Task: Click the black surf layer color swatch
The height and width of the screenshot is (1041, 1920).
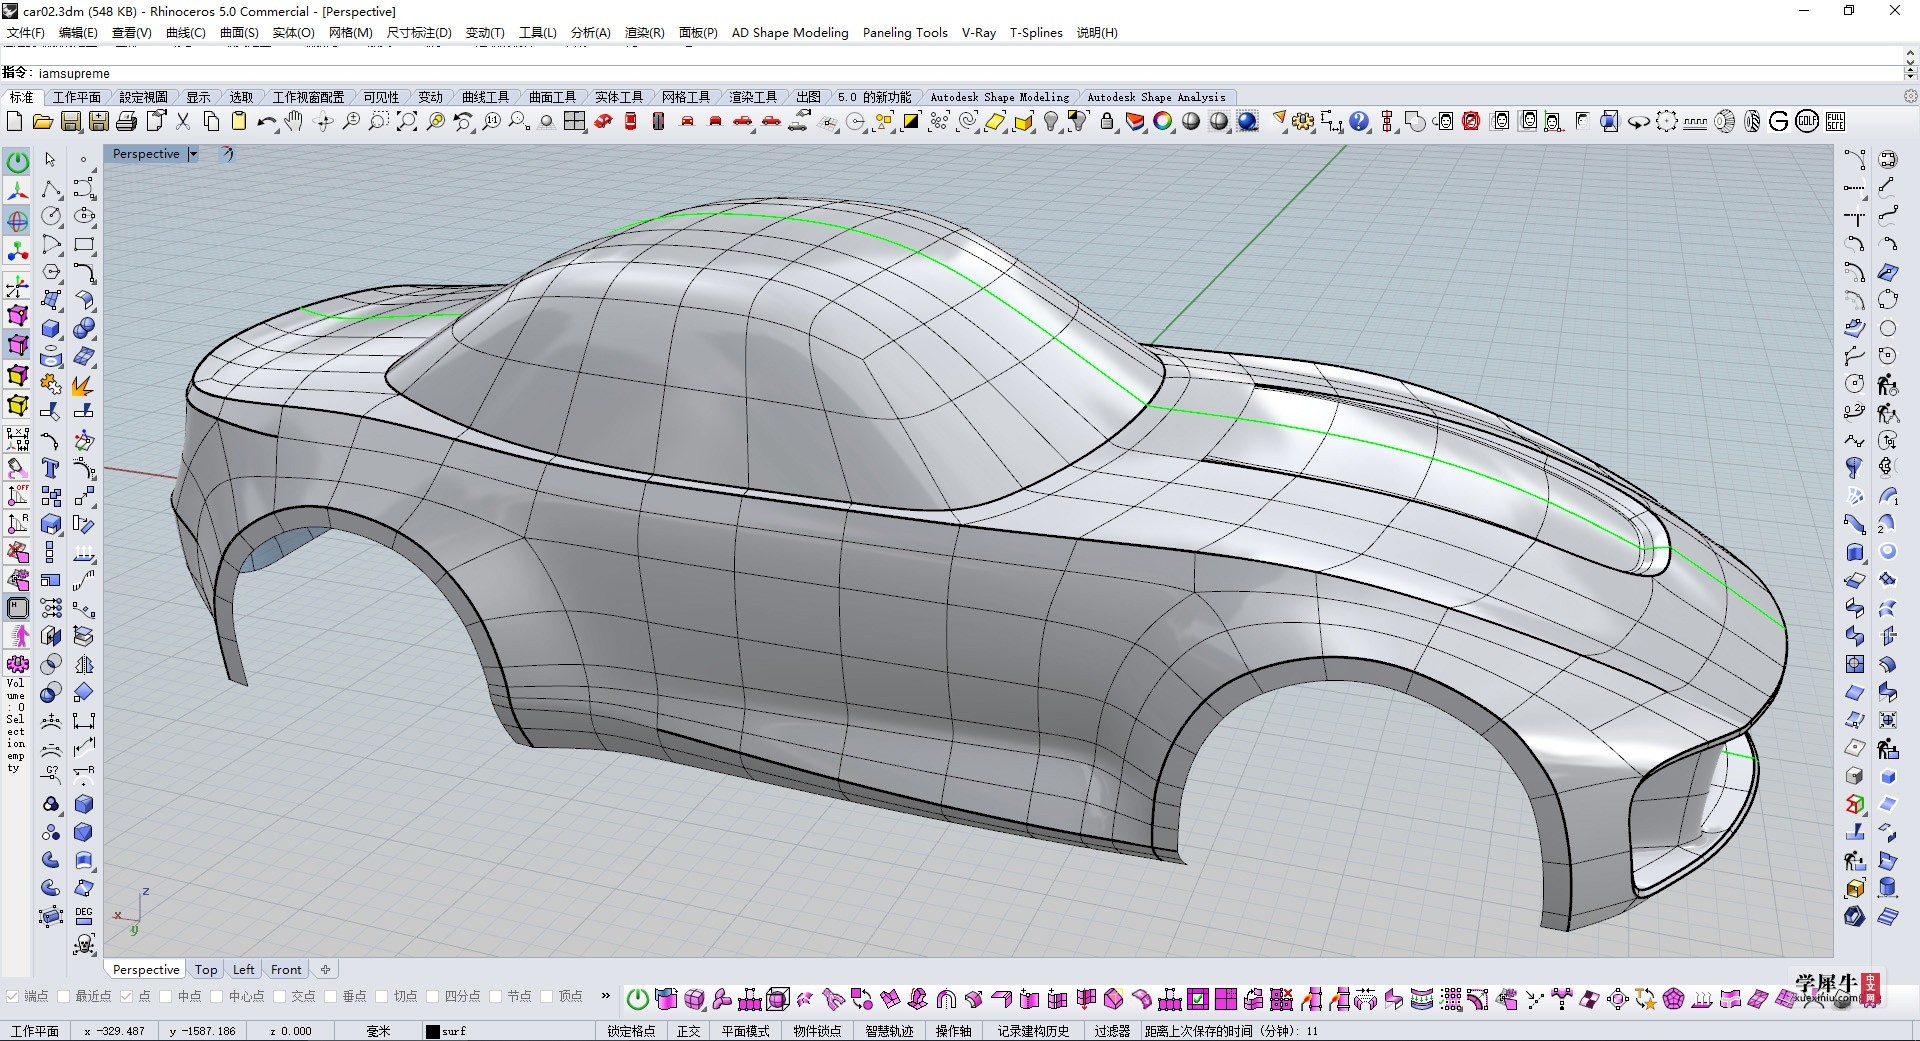Action: coord(432,1031)
